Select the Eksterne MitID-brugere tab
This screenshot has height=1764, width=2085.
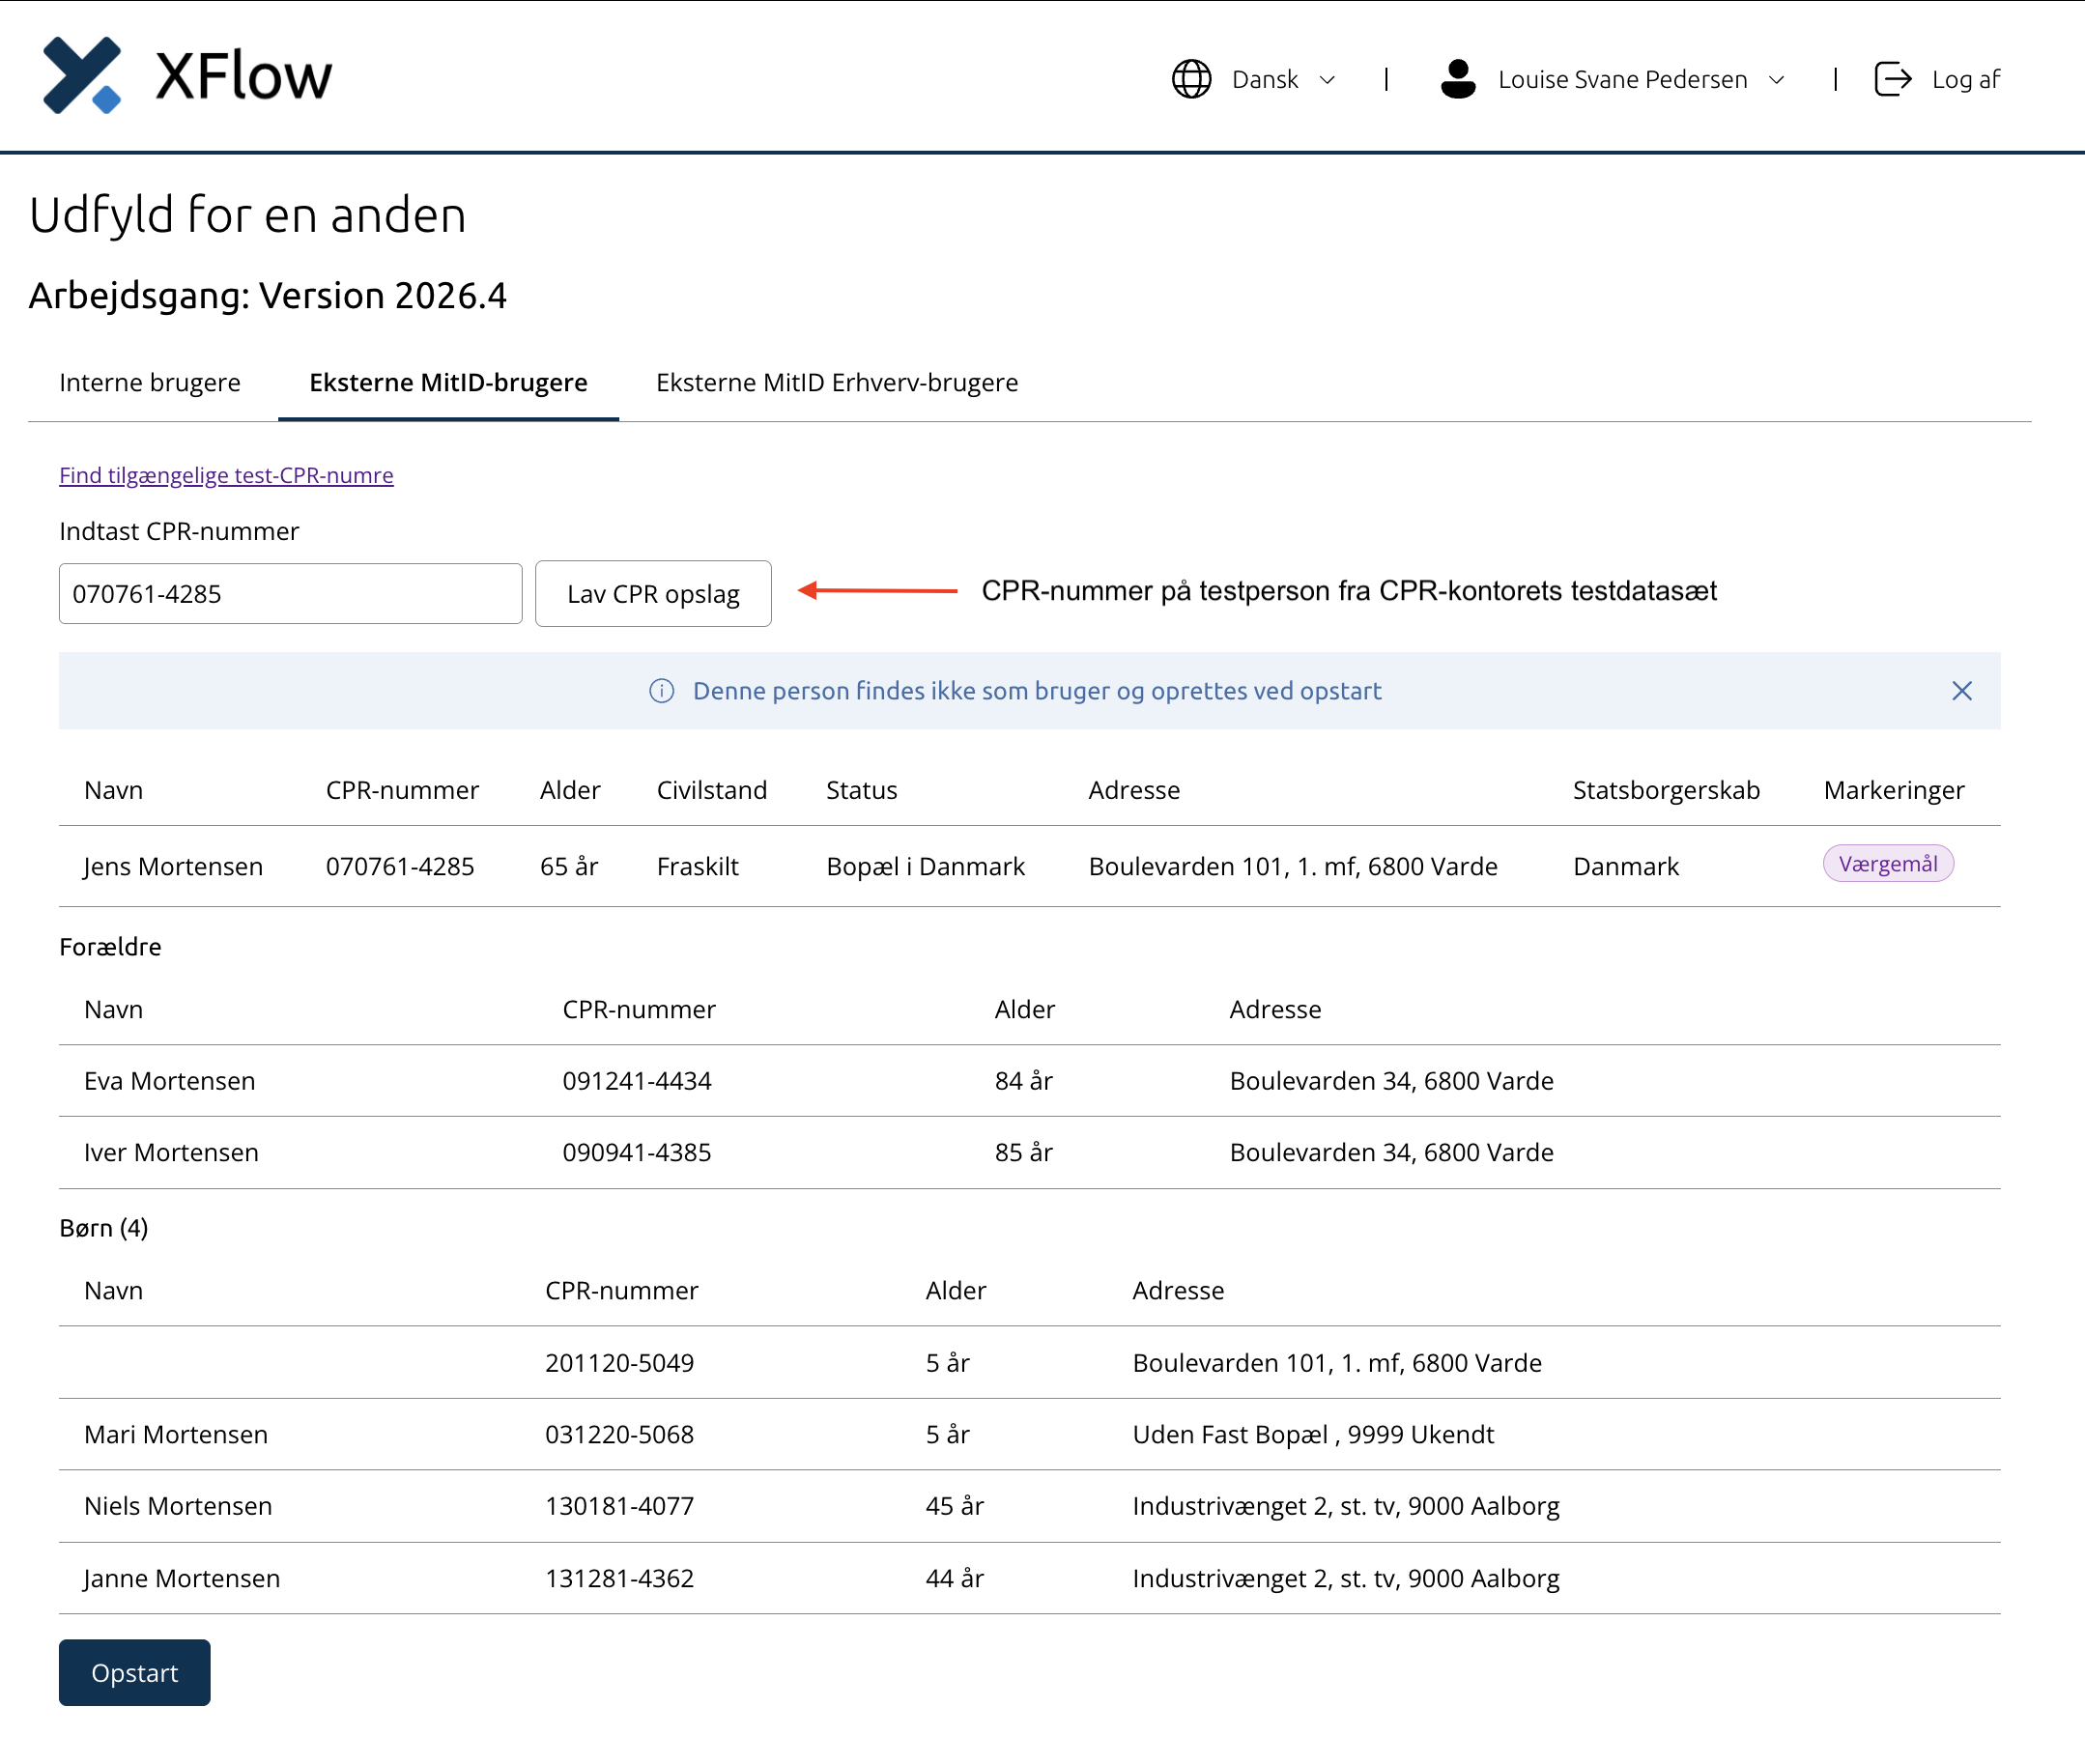448,383
